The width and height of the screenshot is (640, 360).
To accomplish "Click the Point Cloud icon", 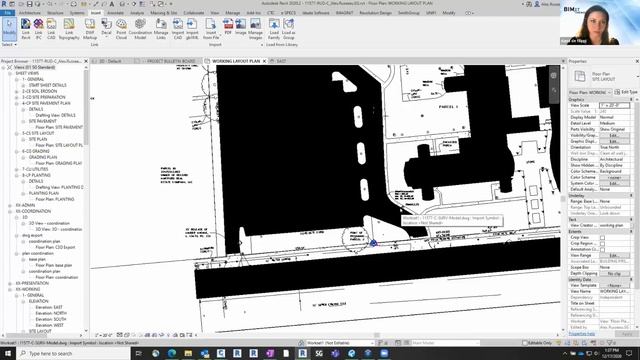I will point(121,29).
